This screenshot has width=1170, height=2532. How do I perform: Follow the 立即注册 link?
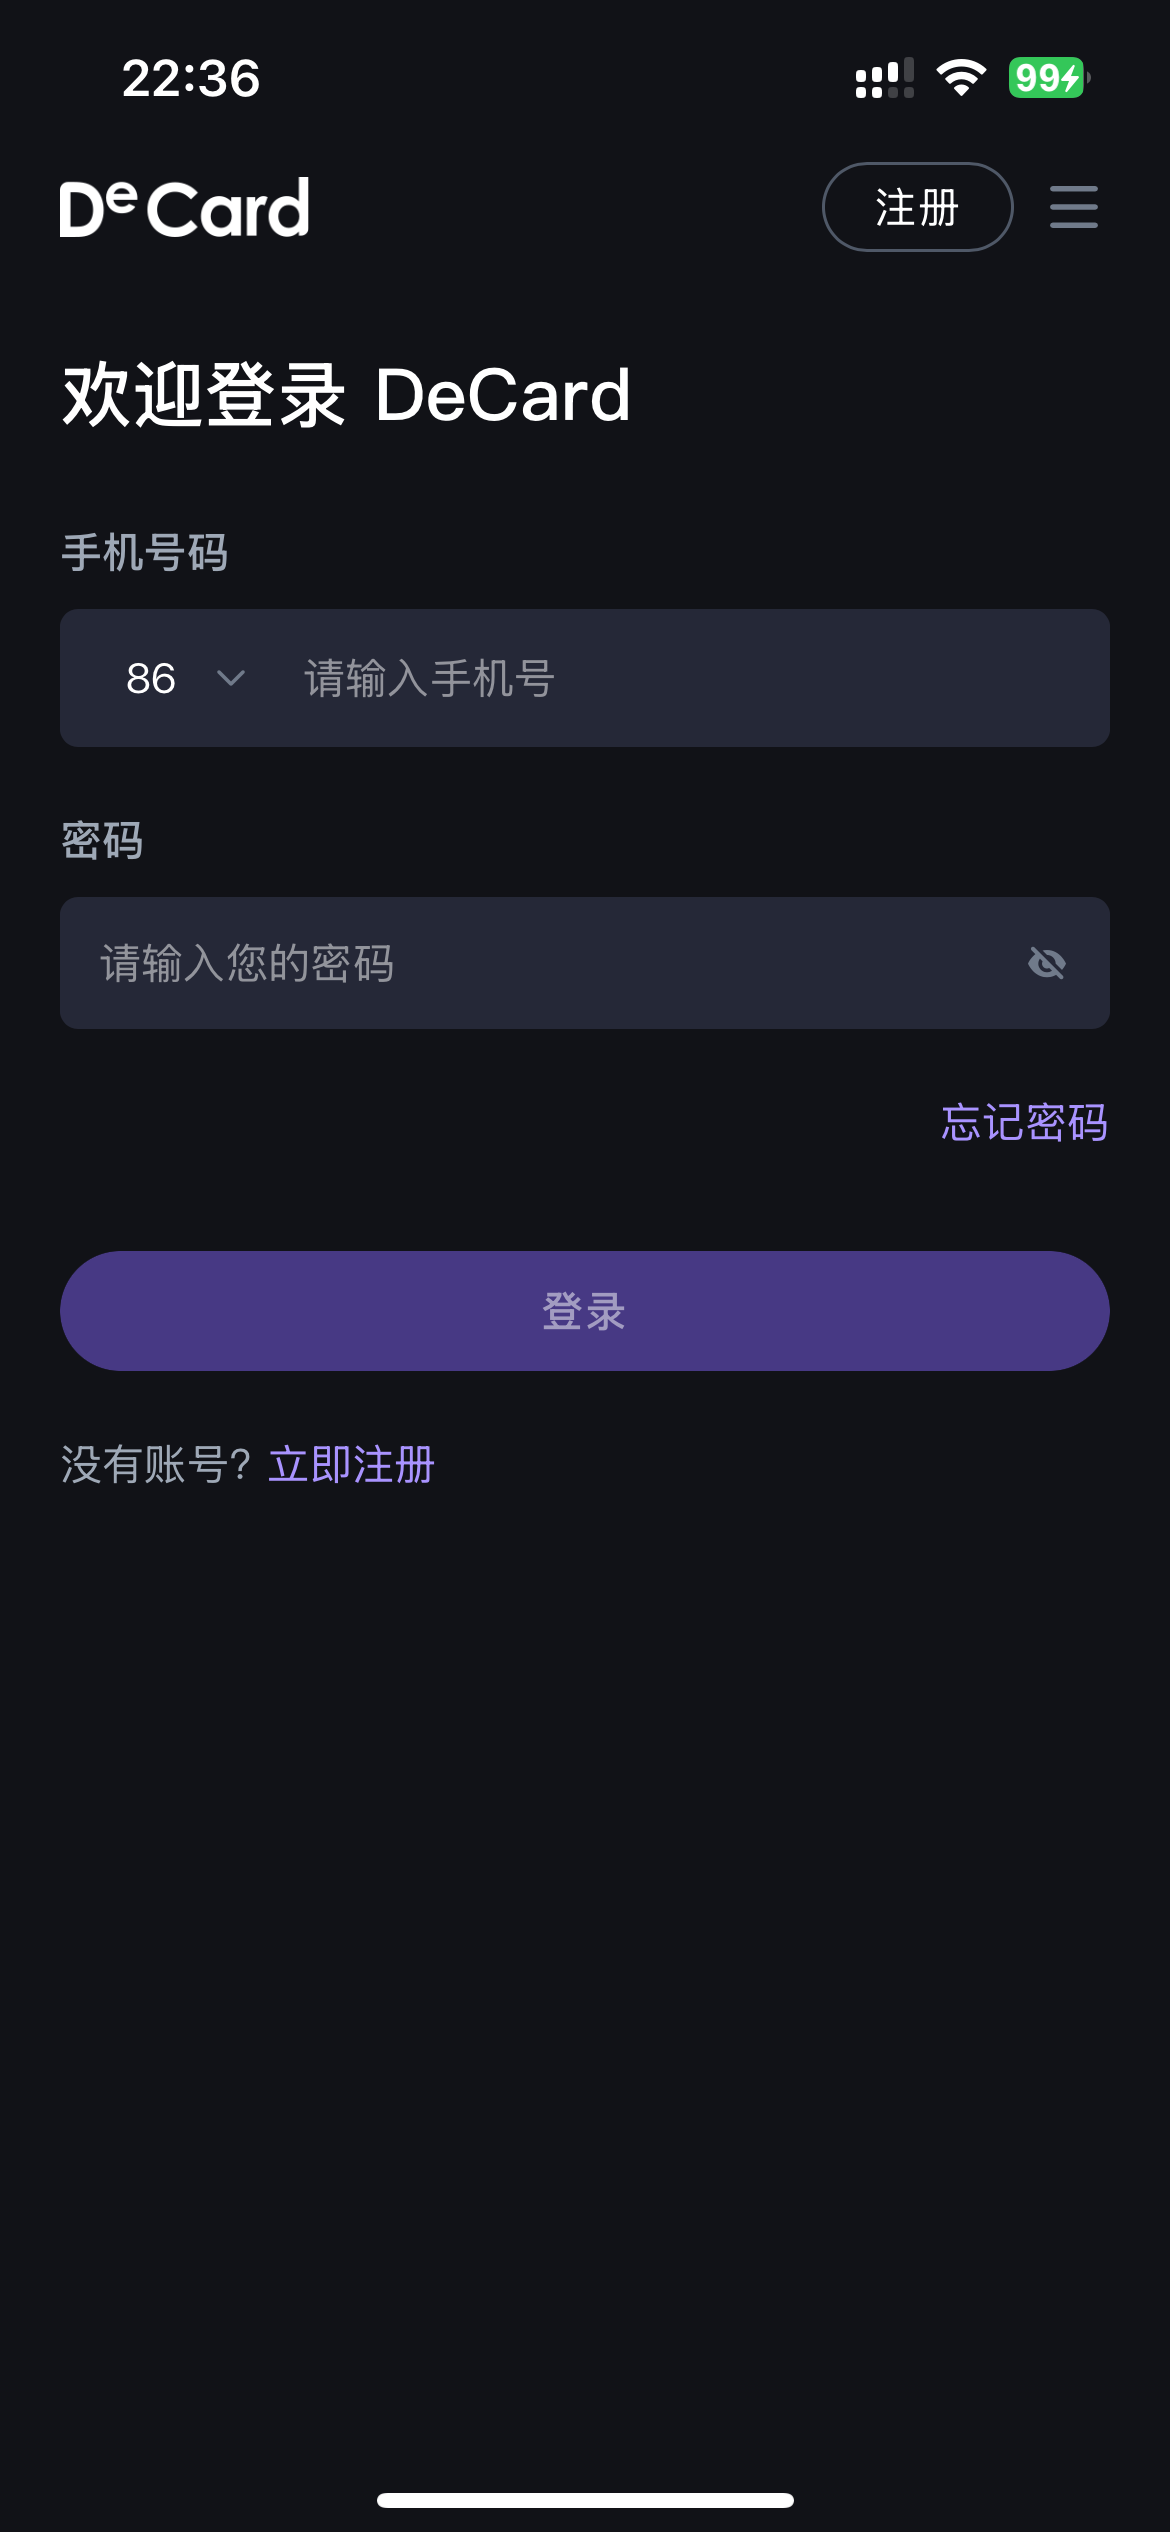coord(351,1465)
